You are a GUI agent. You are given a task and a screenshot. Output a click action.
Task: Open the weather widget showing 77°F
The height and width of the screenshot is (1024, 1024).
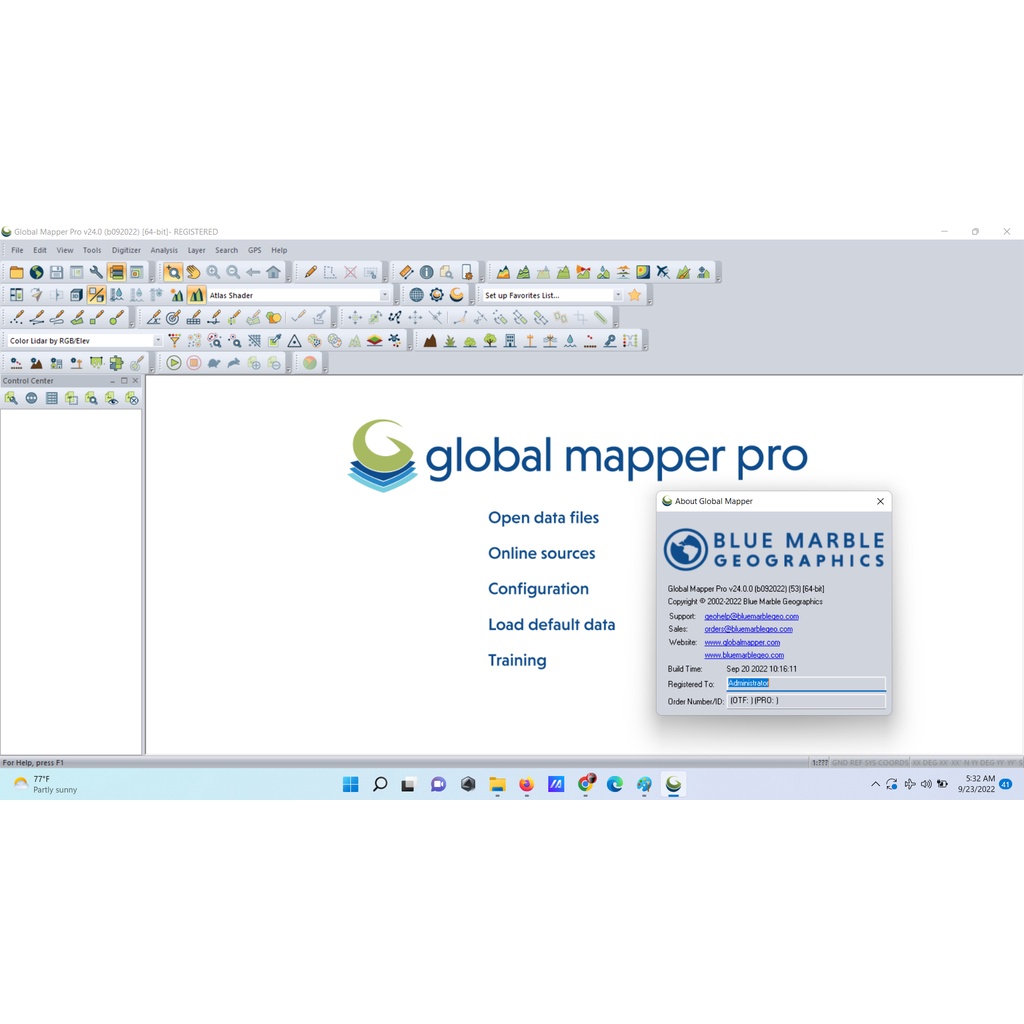point(46,784)
